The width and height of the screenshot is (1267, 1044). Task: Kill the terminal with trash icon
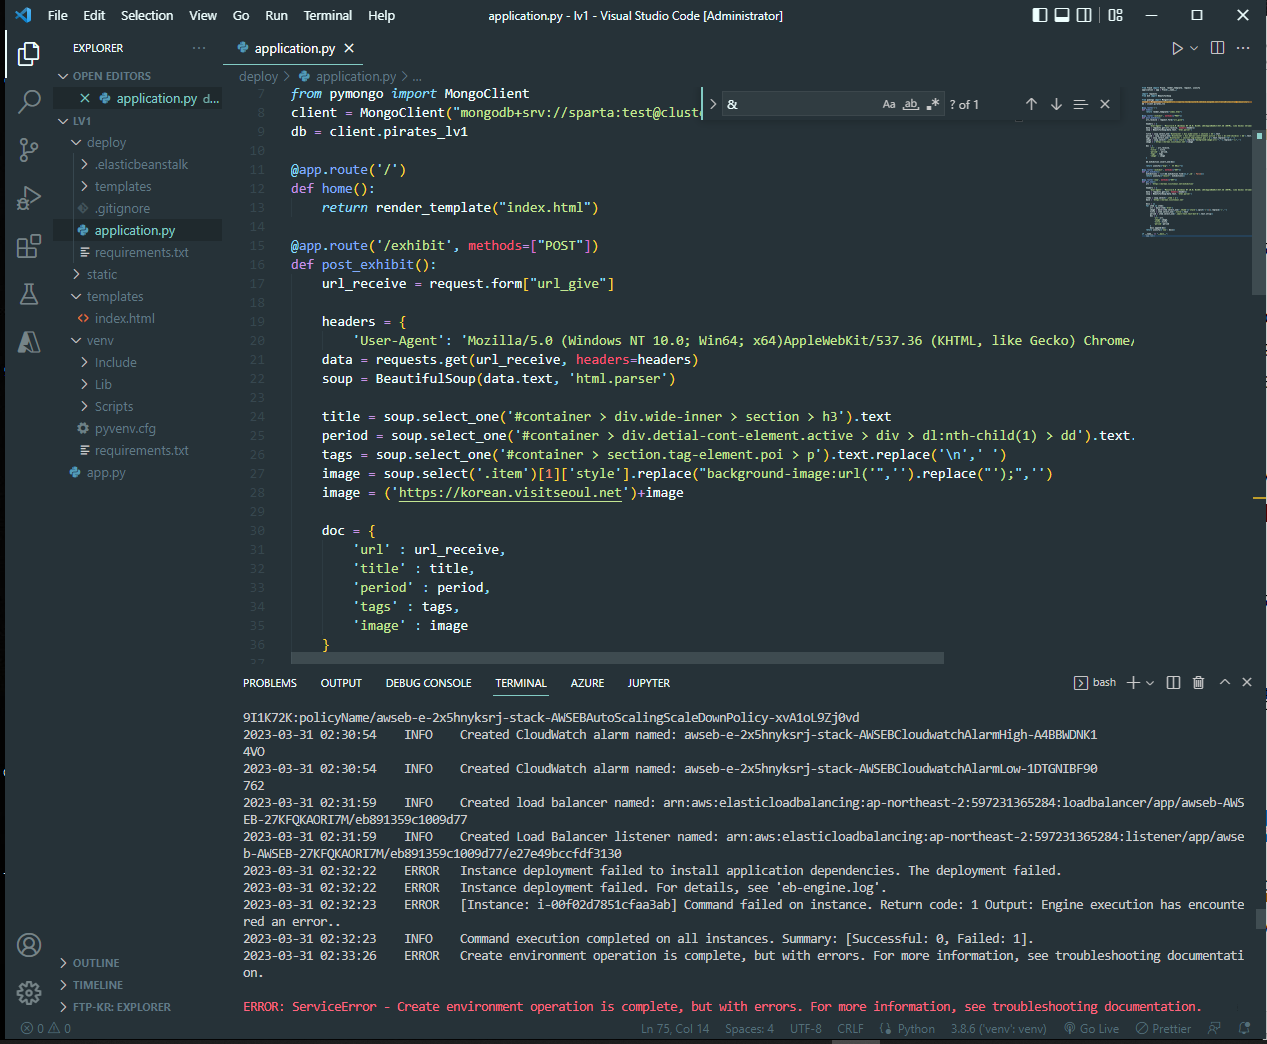coord(1198,682)
